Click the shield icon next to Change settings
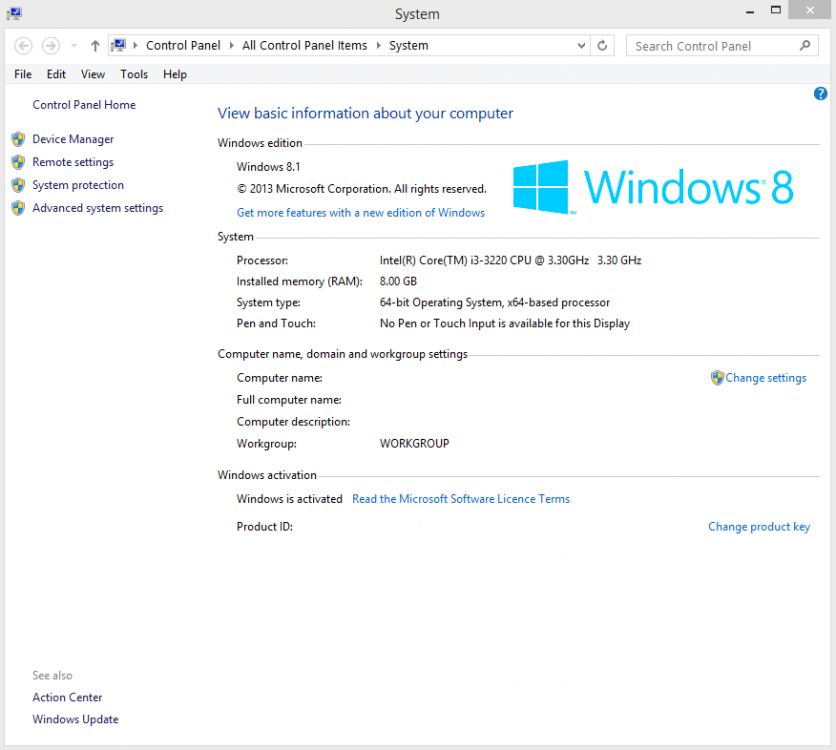The width and height of the screenshot is (836, 750). click(717, 378)
